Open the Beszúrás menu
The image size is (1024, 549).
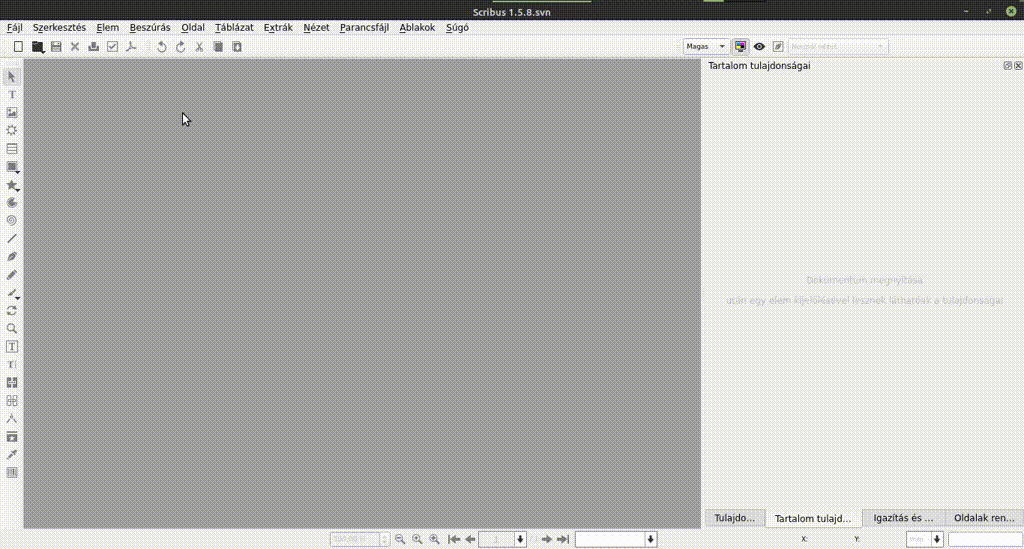coord(150,27)
